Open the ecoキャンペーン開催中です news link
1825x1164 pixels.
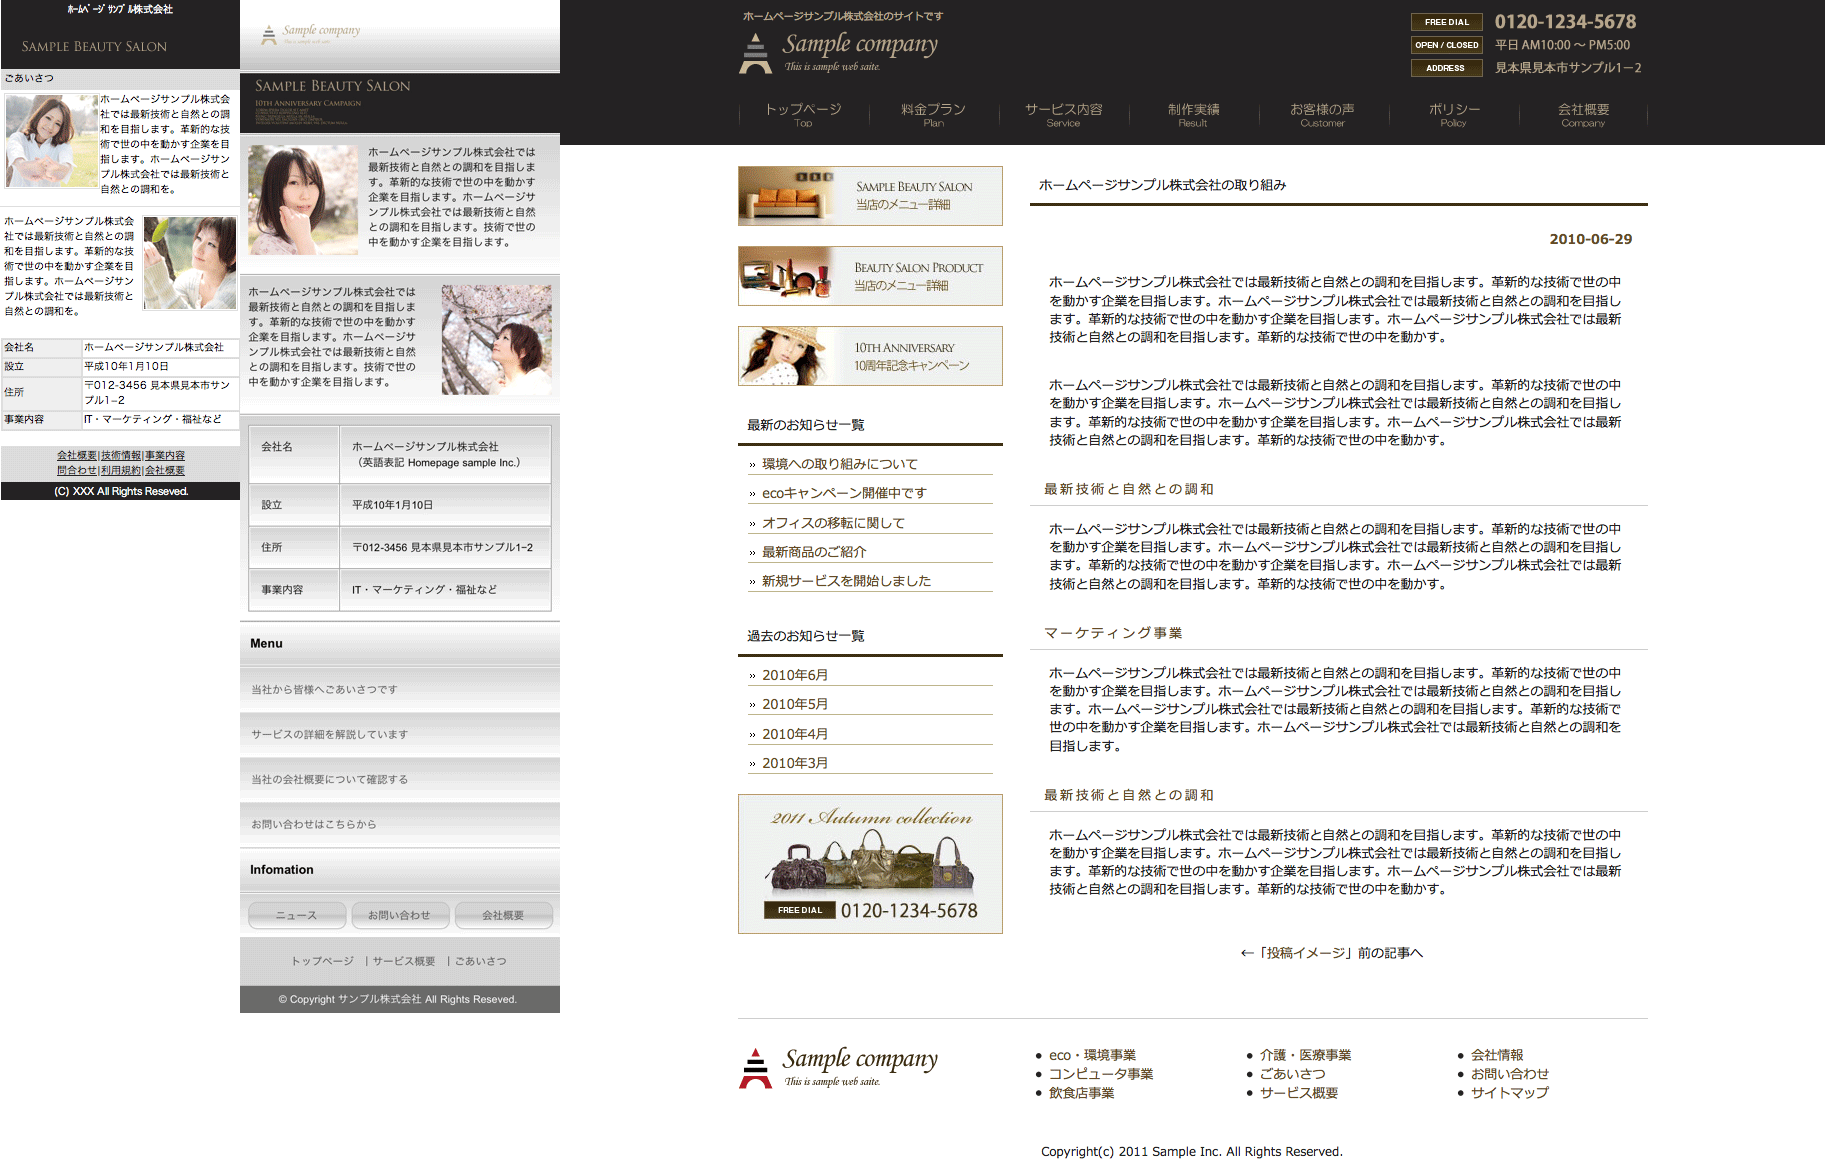click(844, 493)
